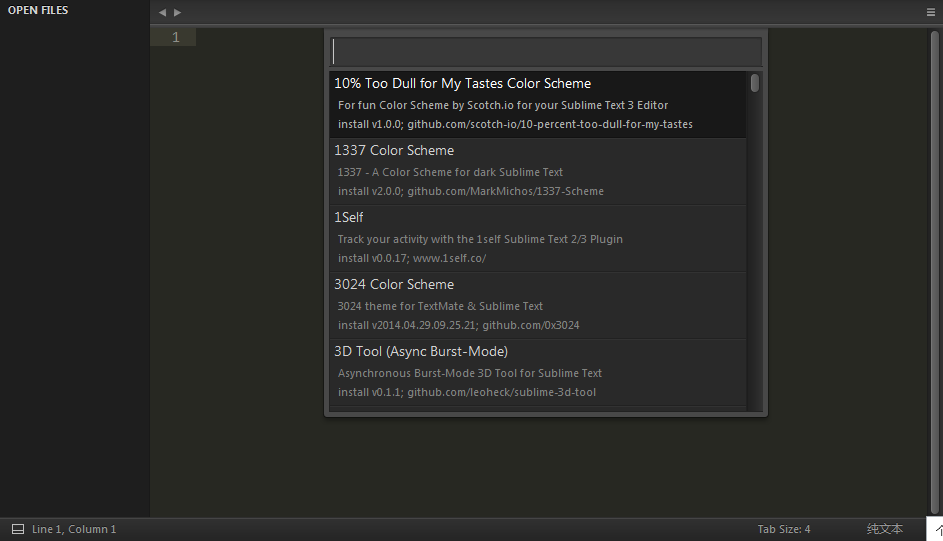Click 'For fun Color Scheme by Scotch.io' description

(x=503, y=105)
